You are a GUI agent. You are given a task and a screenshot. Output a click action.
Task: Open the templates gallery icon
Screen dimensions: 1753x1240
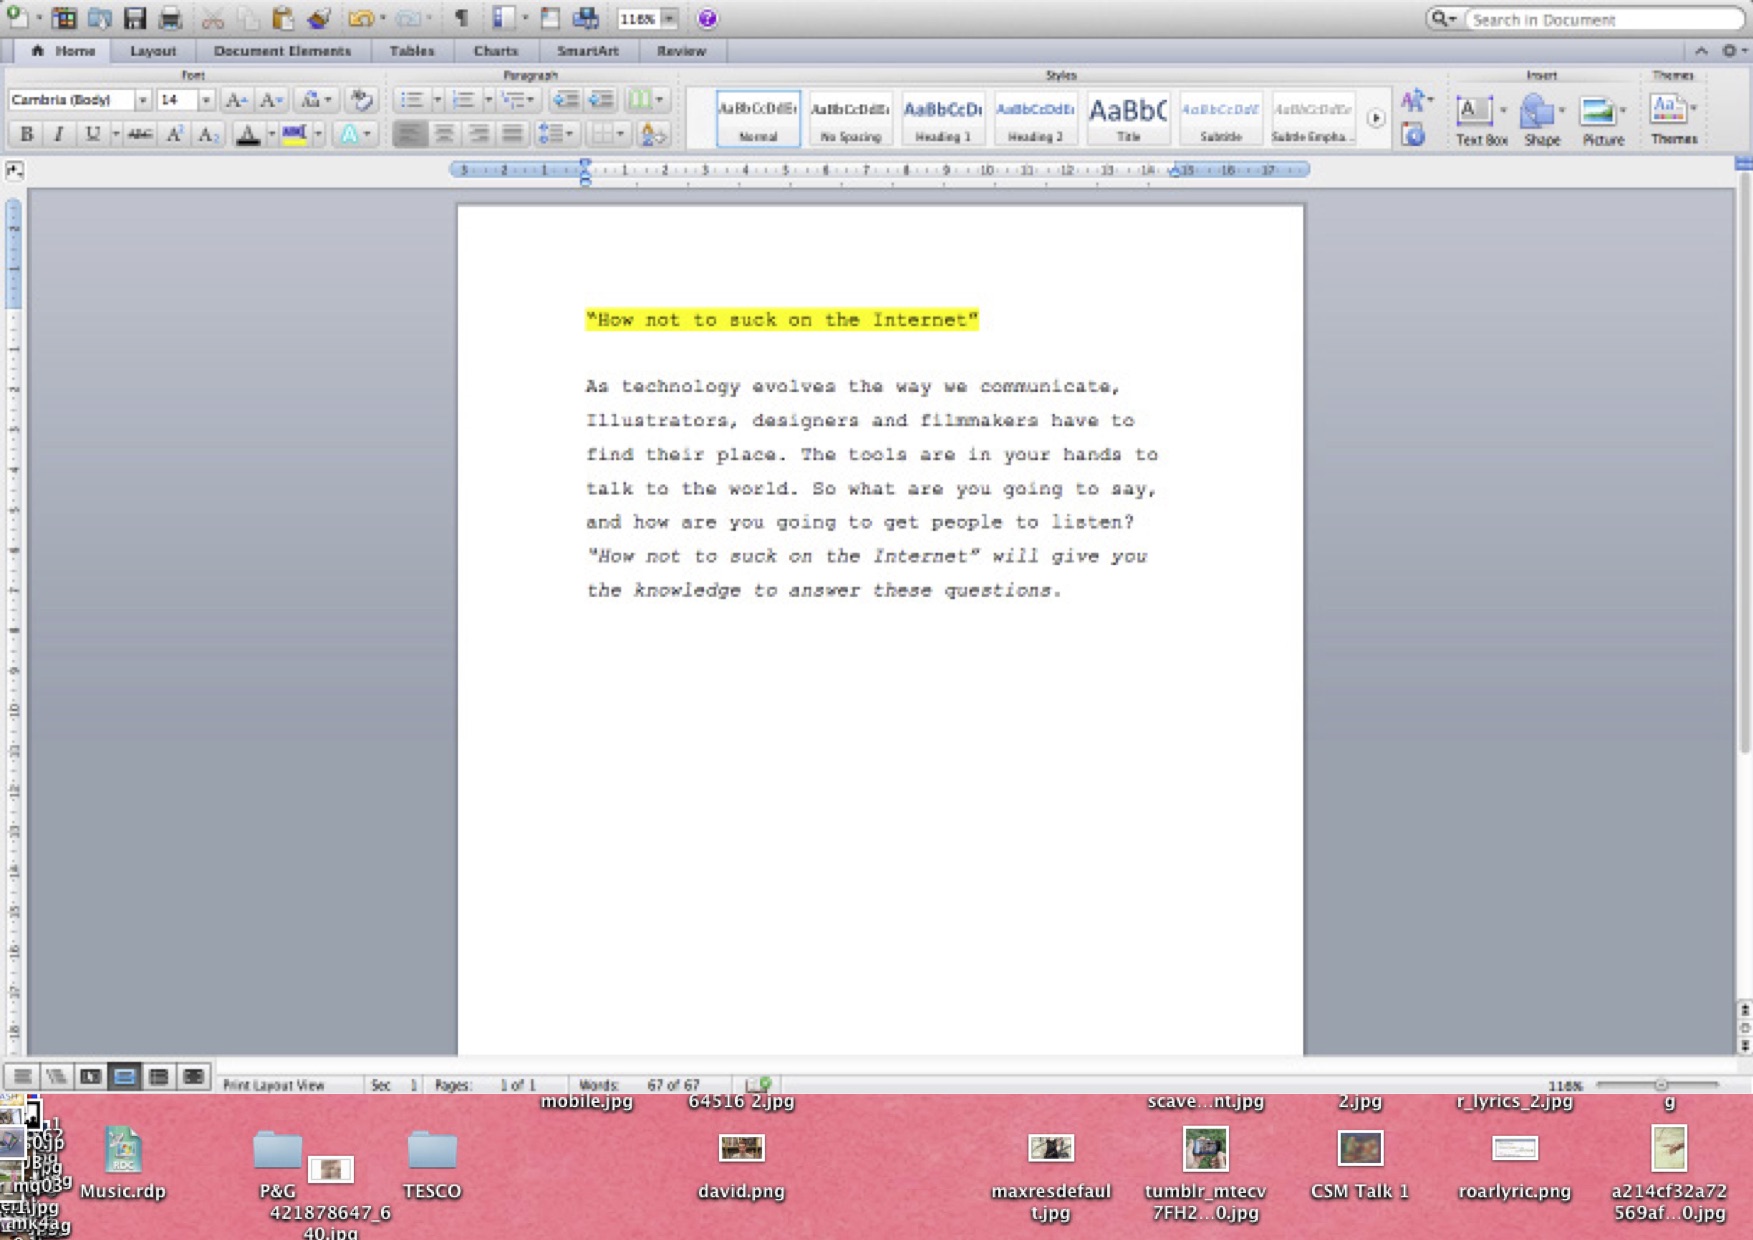coord(64,18)
